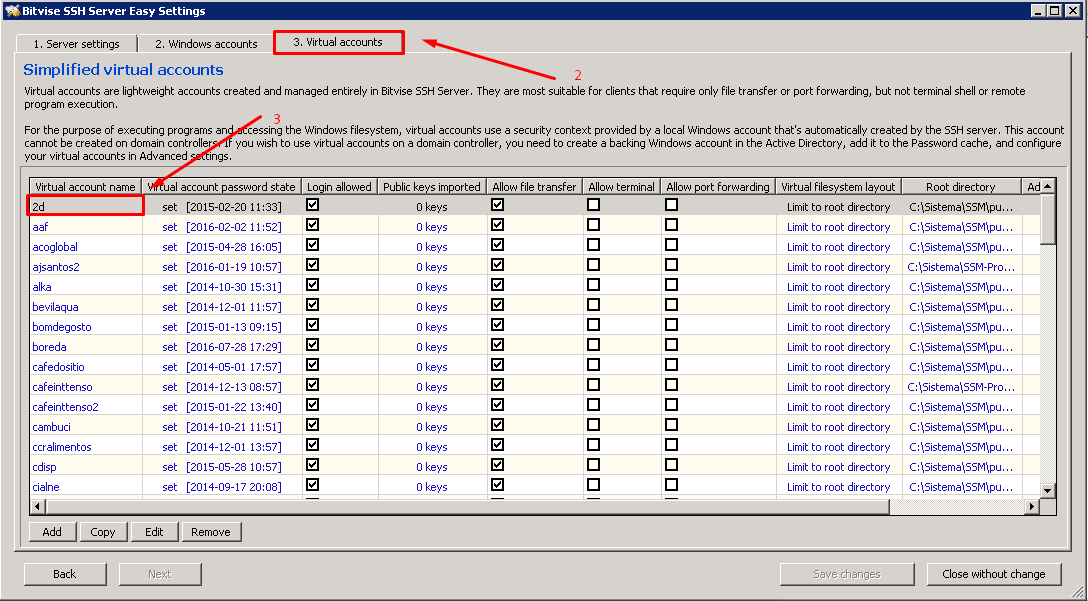This screenshot has width=1088, height=601.
Task: Click the horizontal scrollbar right arrow
Action: (1033, 507)
